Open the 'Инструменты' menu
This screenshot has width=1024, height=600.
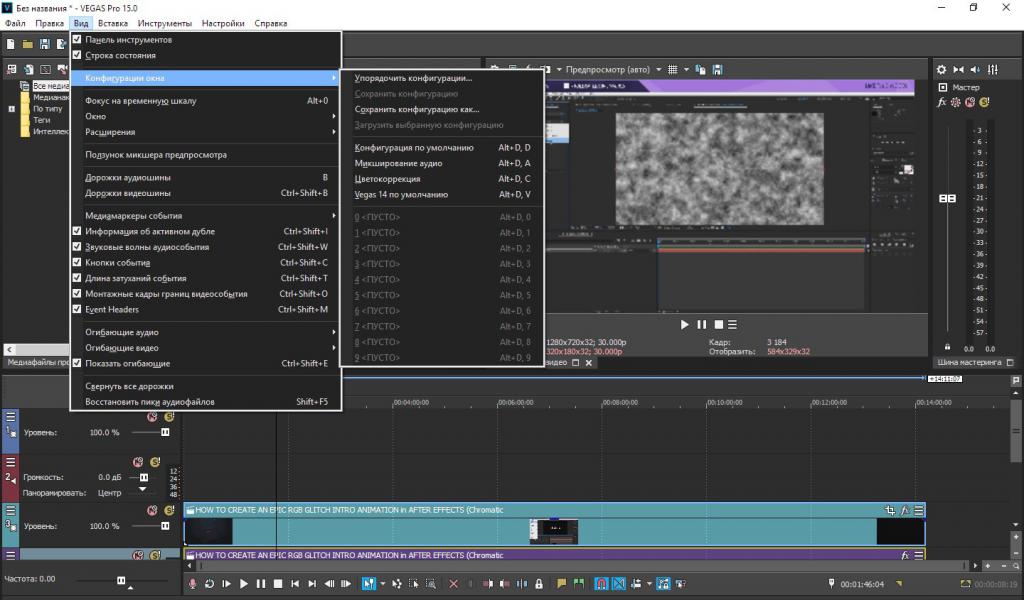click(x=165, y=22)
